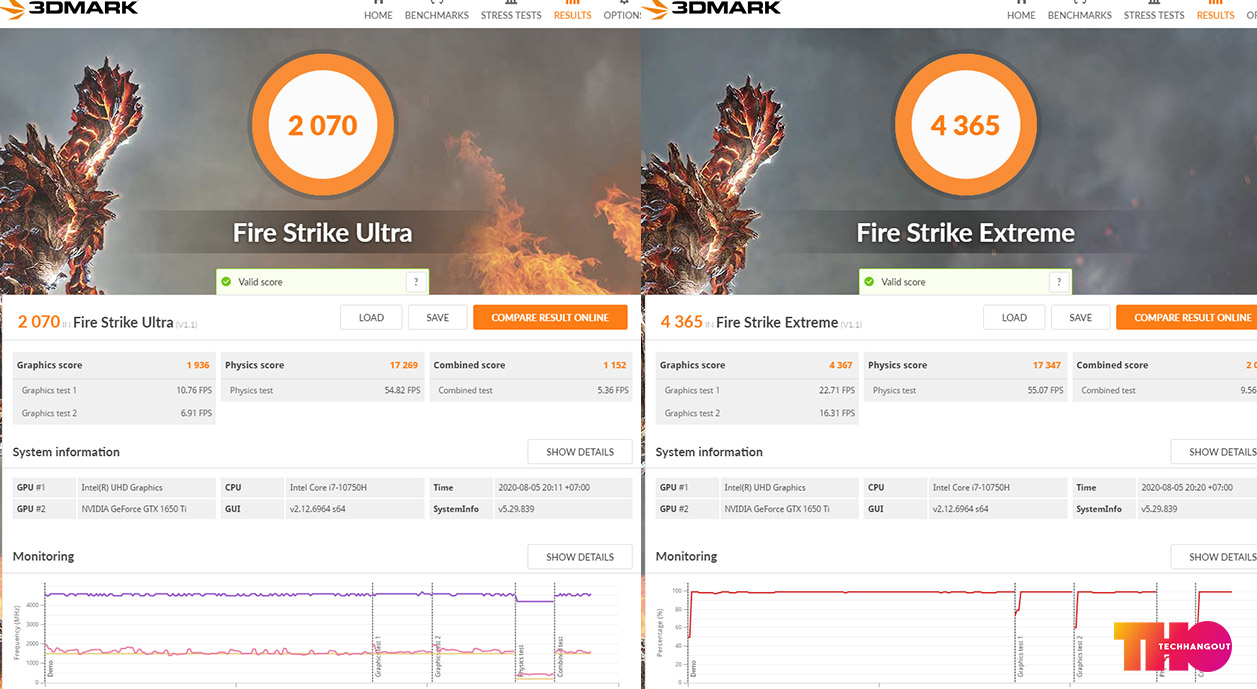Viewport: 1257px width, 689px height.
Task: Open the question mark help beside Ultra's Valid score
Action: (416, 282)
